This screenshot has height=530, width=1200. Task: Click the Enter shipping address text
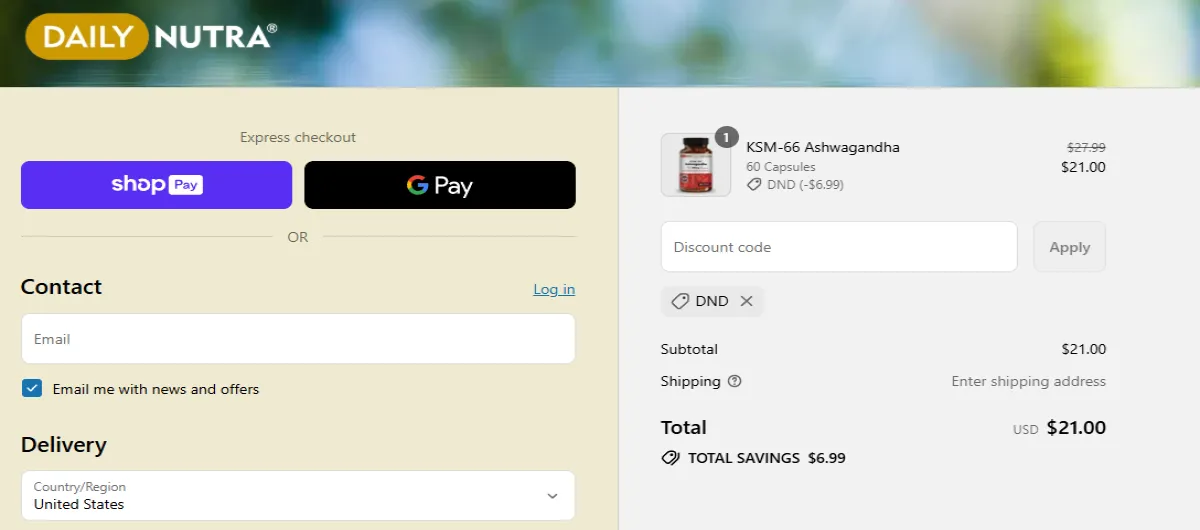tap(1028, 381)
